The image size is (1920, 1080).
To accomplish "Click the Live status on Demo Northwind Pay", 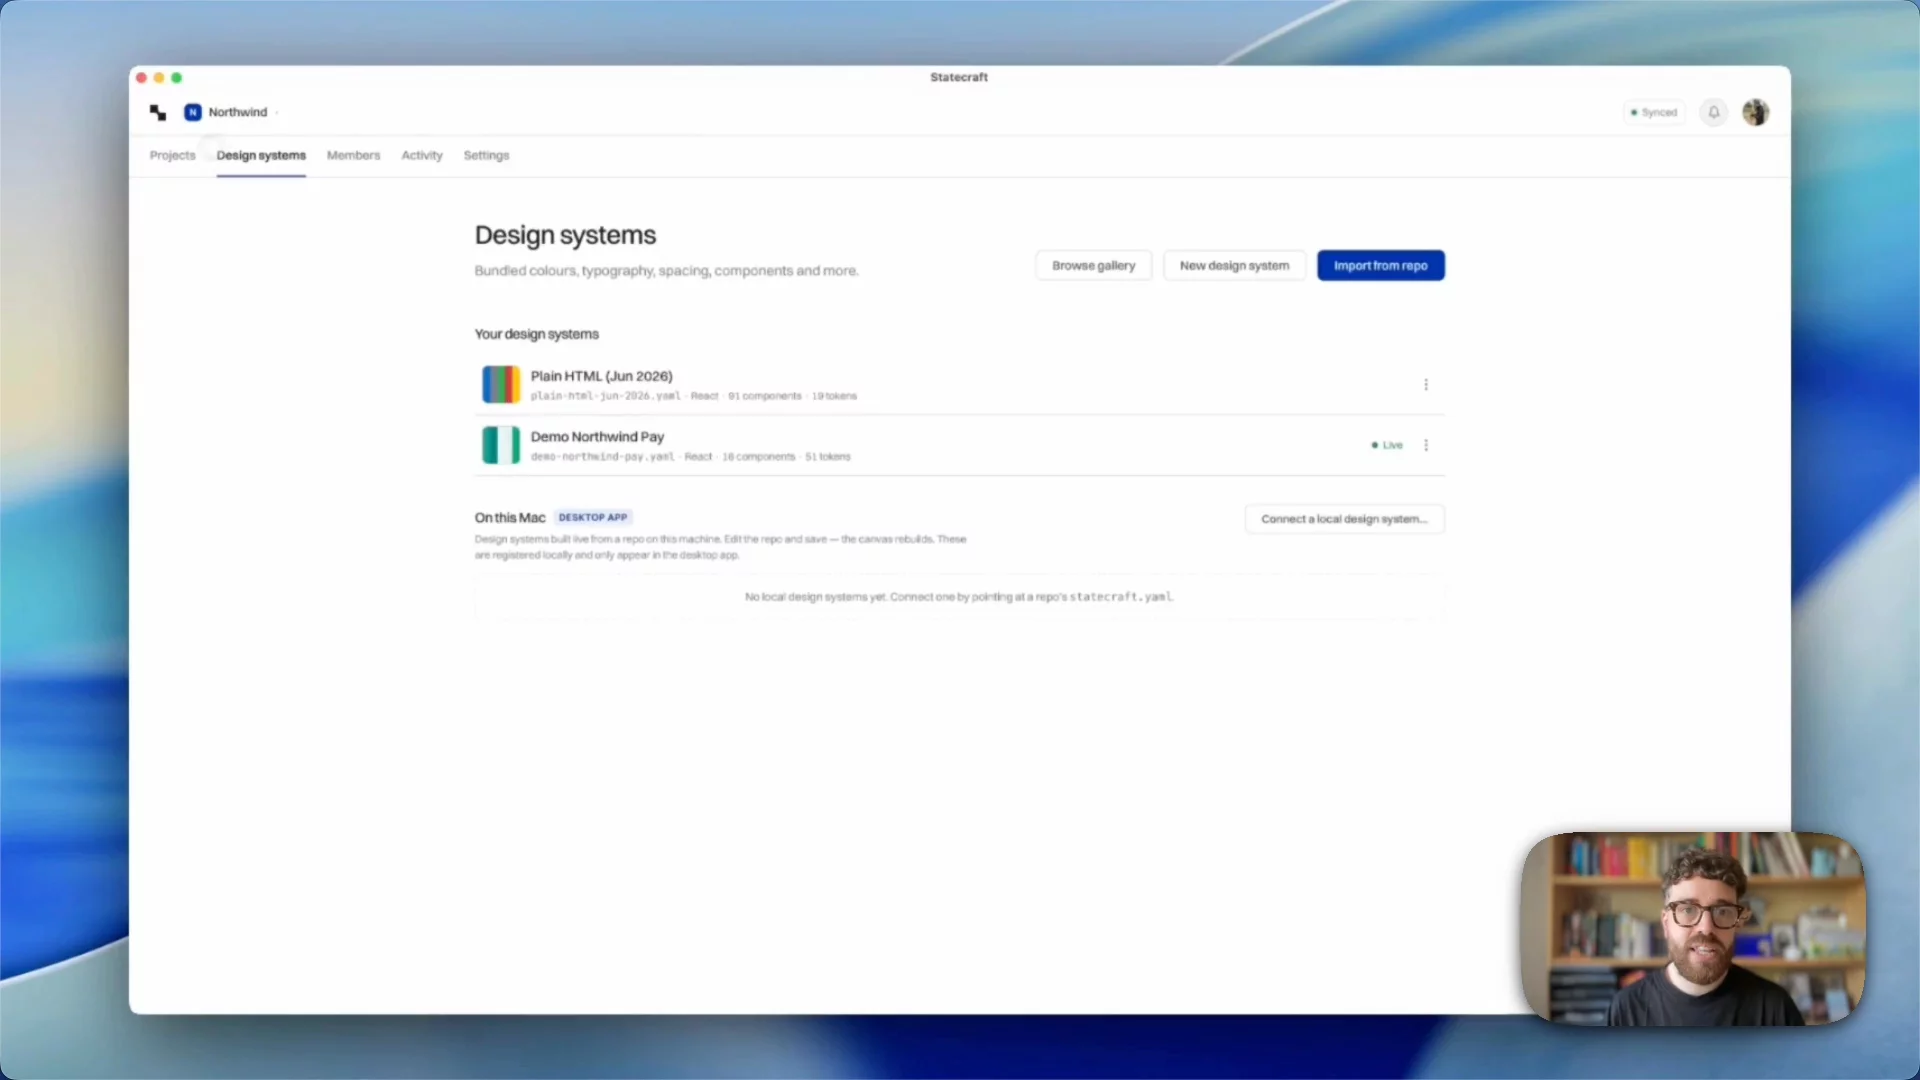I will [1387, 445].
